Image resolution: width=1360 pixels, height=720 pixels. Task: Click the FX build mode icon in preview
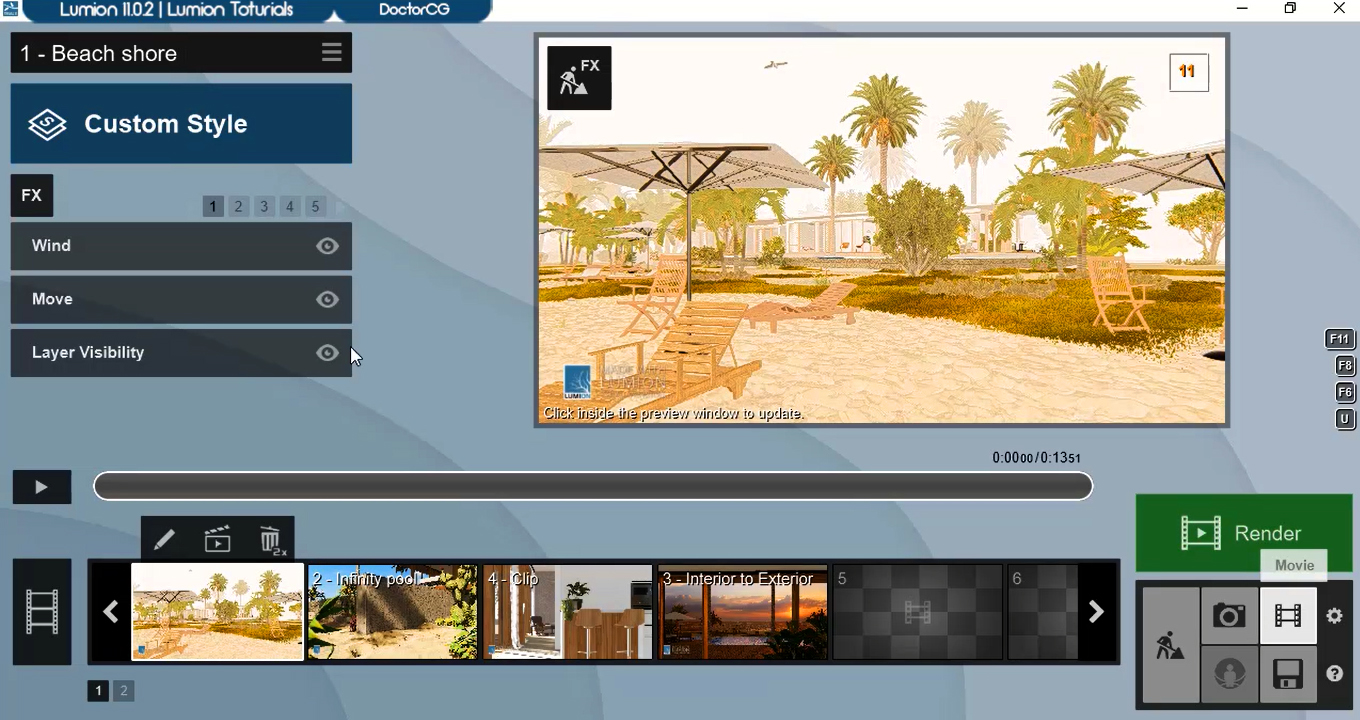tap(579, 78)
